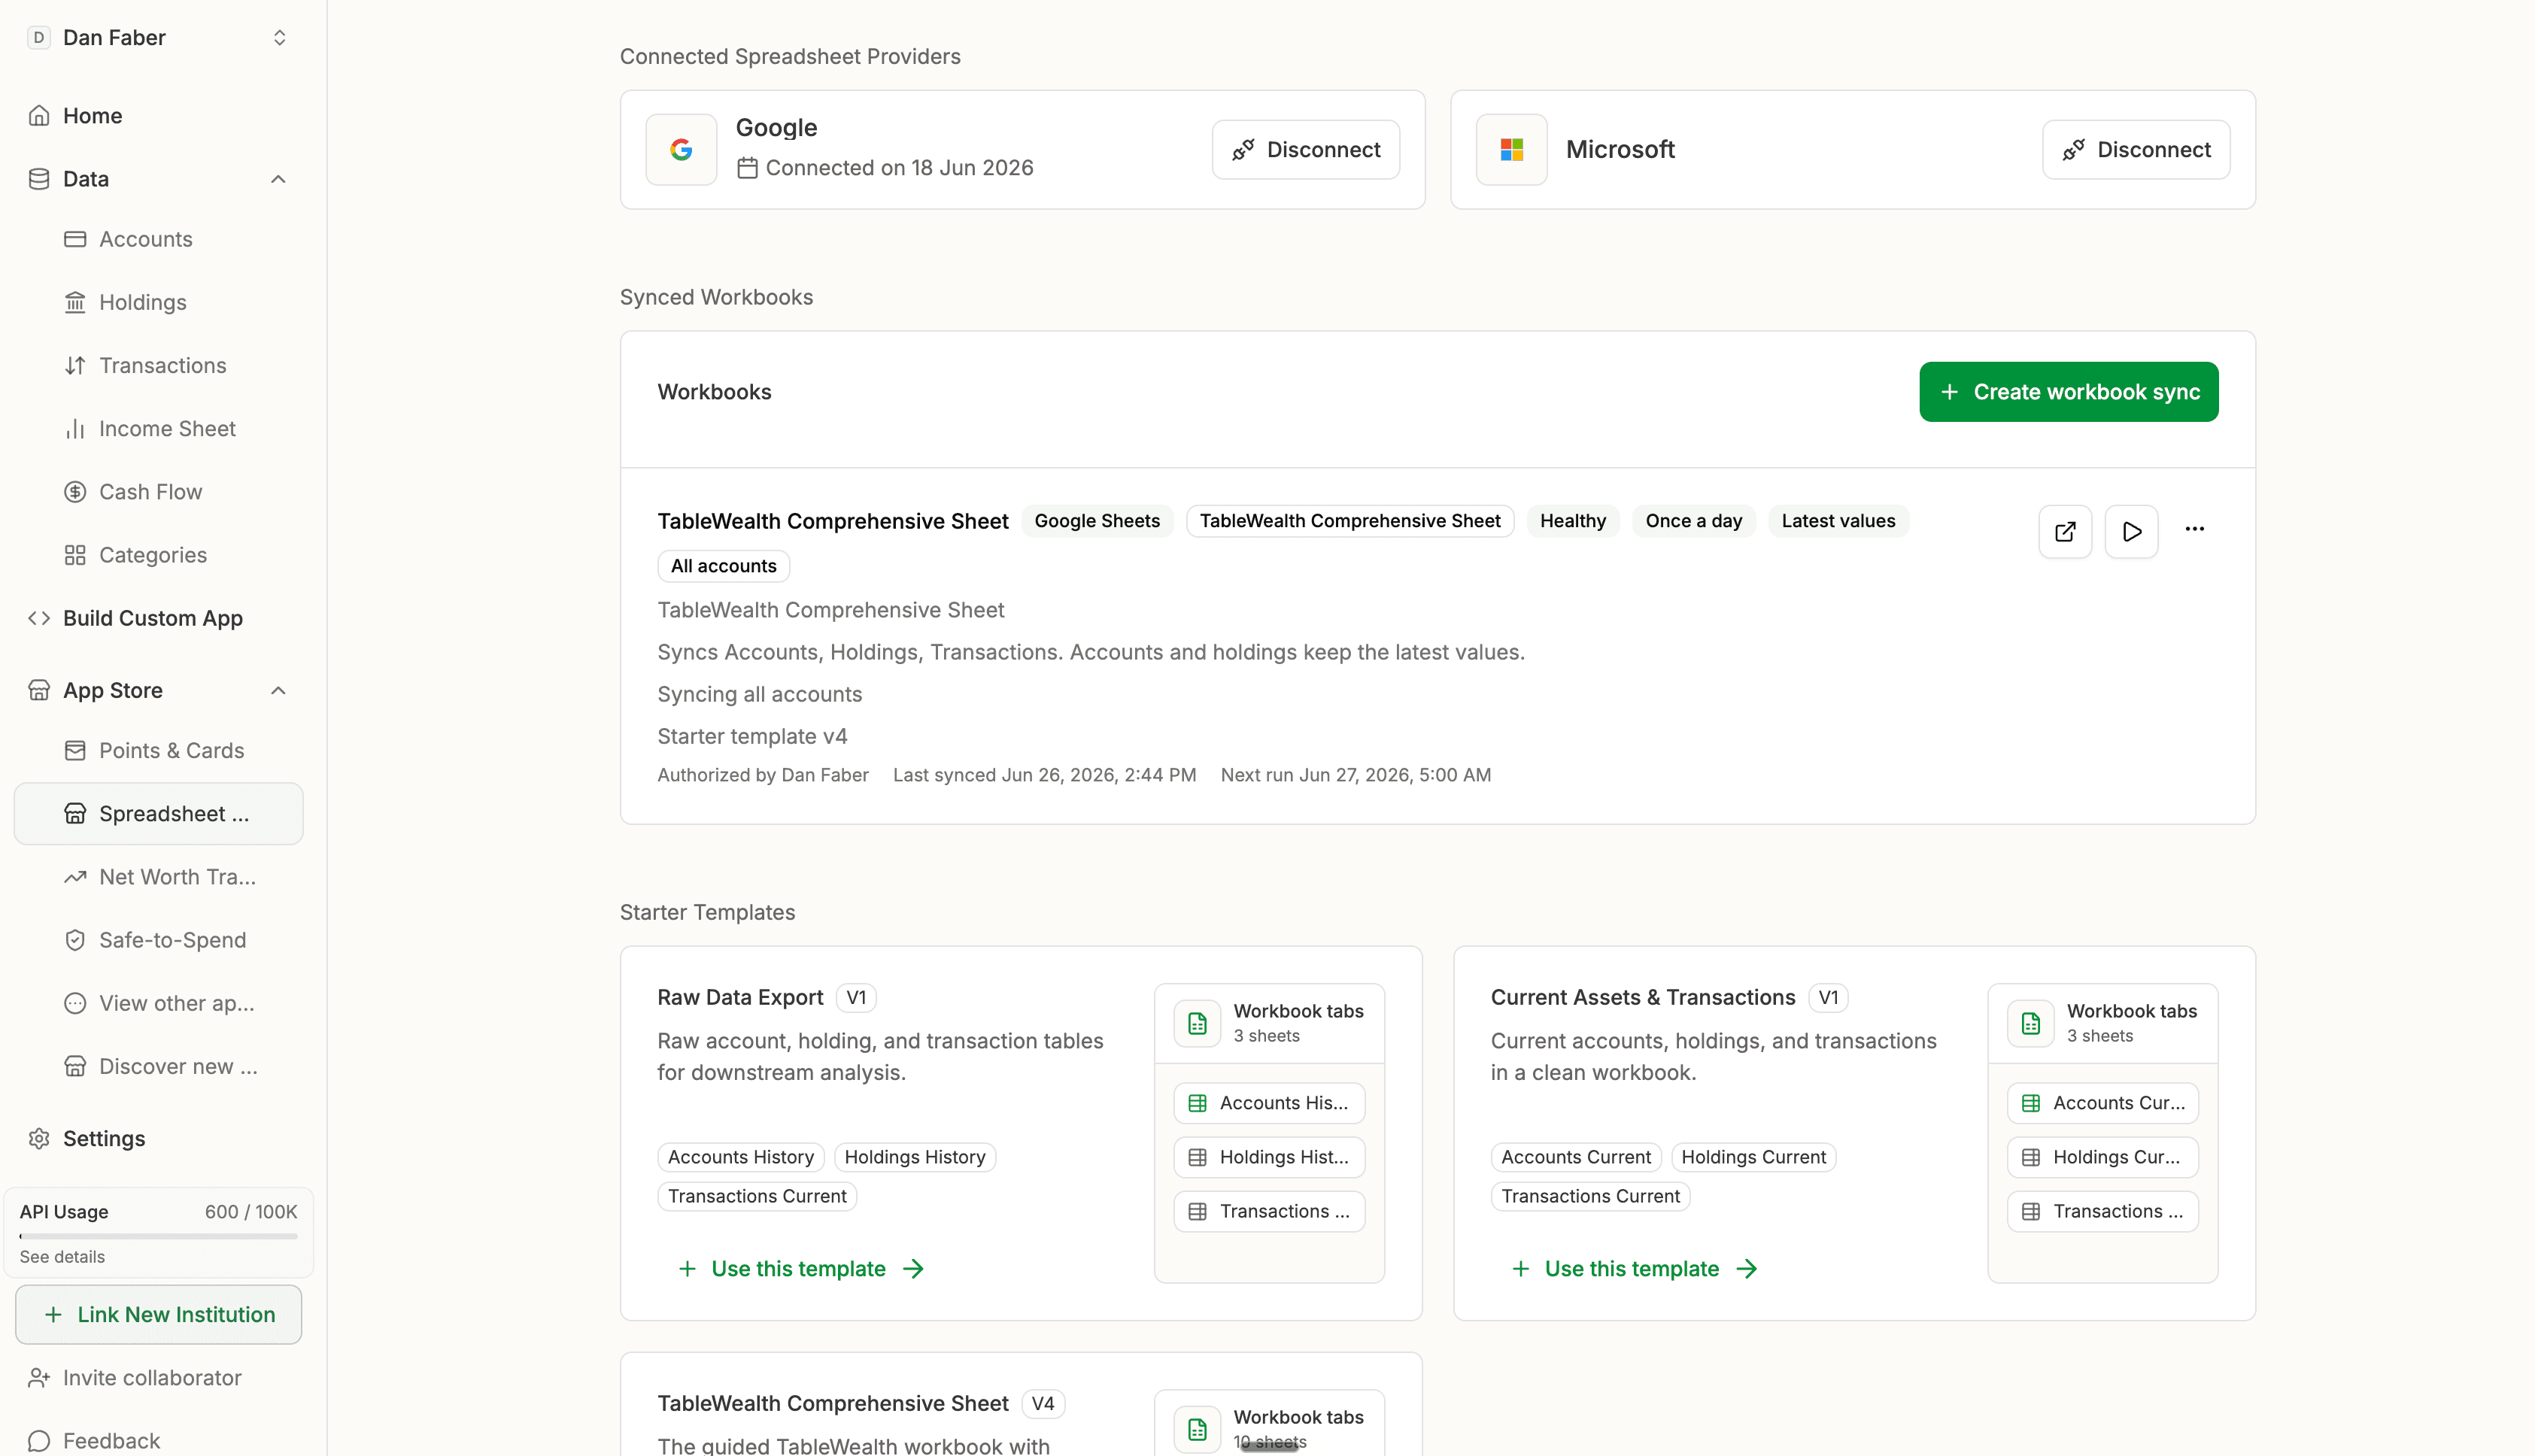Click the API Usage progress bar

pyautogui.click(x=158, y=1236)
